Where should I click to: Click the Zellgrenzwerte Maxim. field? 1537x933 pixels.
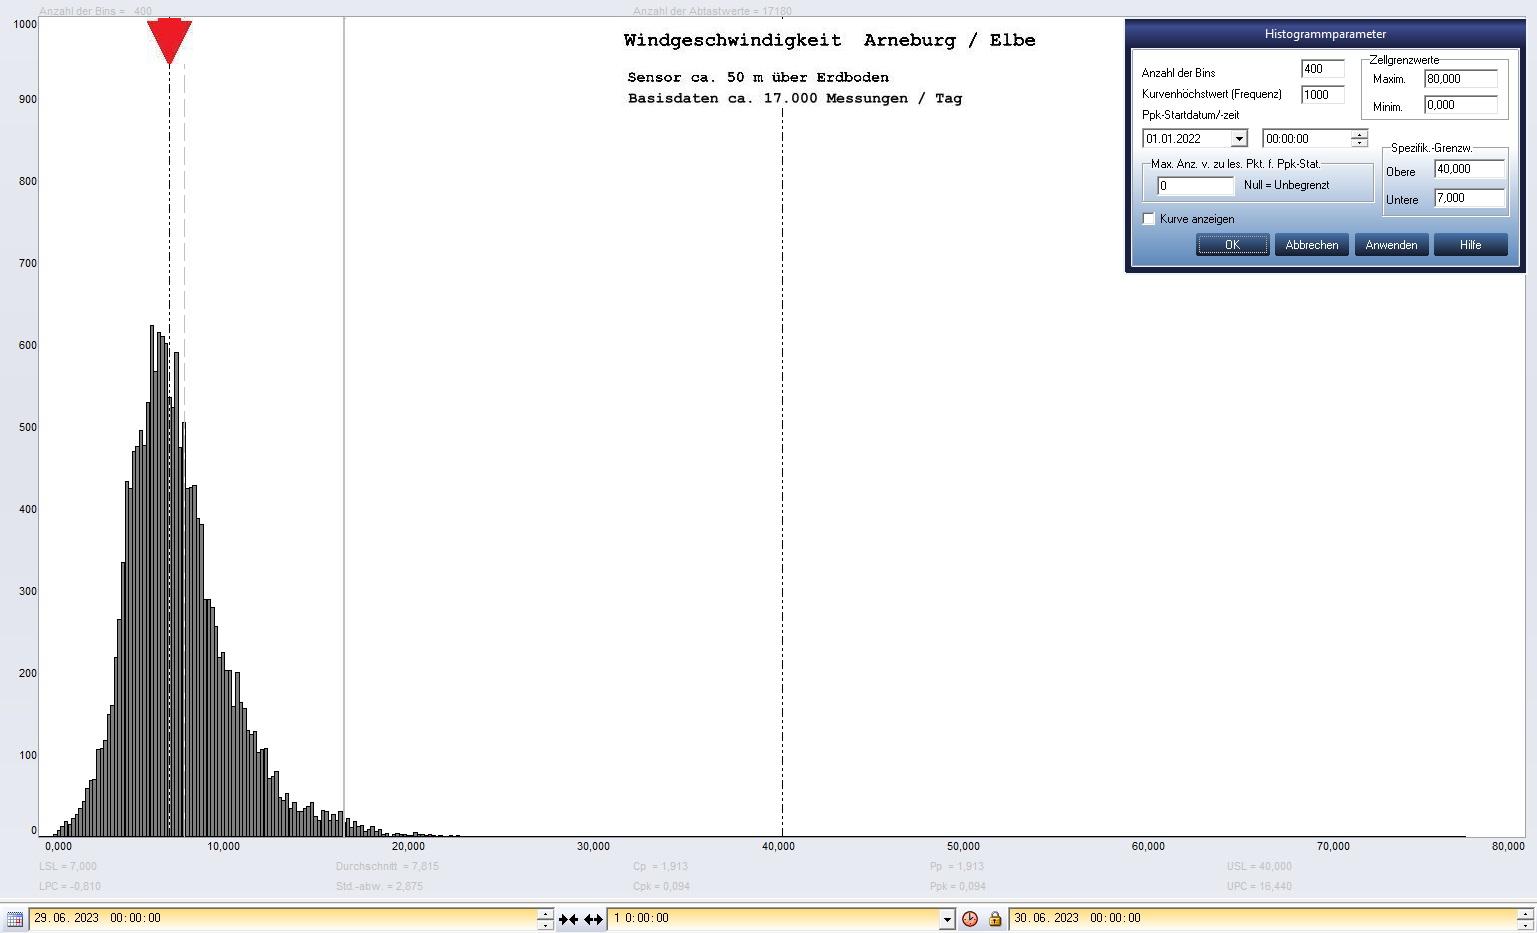coord(1460,79)
